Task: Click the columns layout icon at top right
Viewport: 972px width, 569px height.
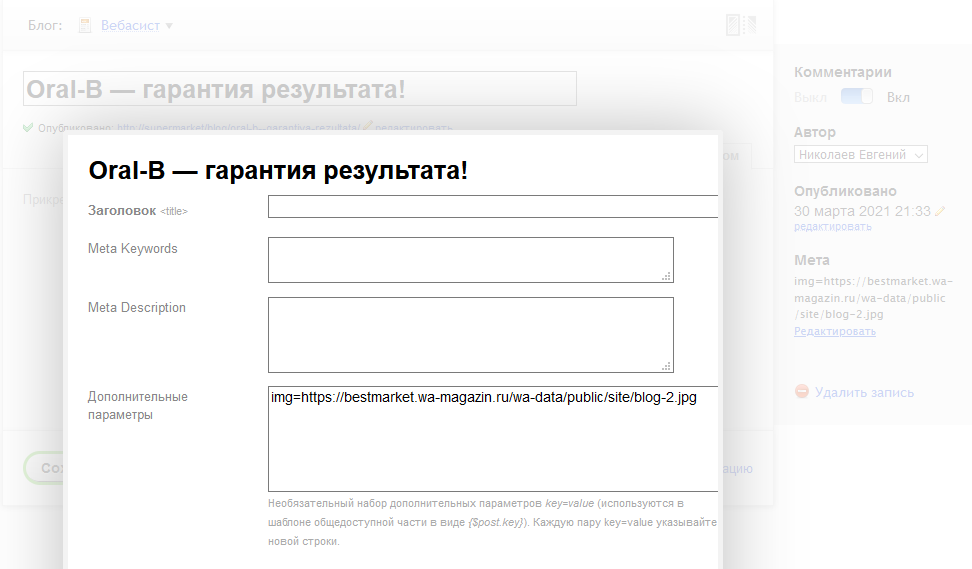Action: tap(741, 25)
